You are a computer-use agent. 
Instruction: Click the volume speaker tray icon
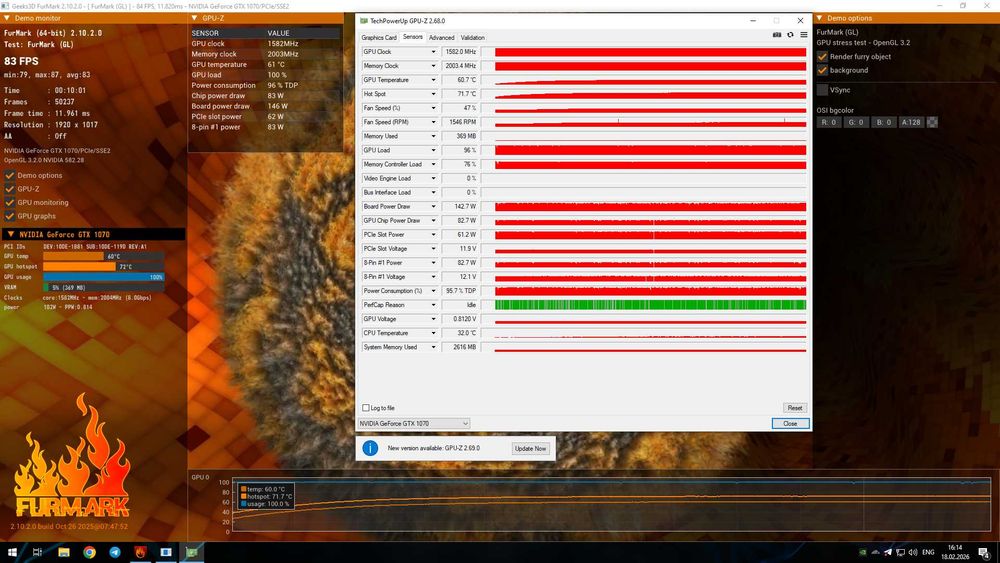click(913, 552)
